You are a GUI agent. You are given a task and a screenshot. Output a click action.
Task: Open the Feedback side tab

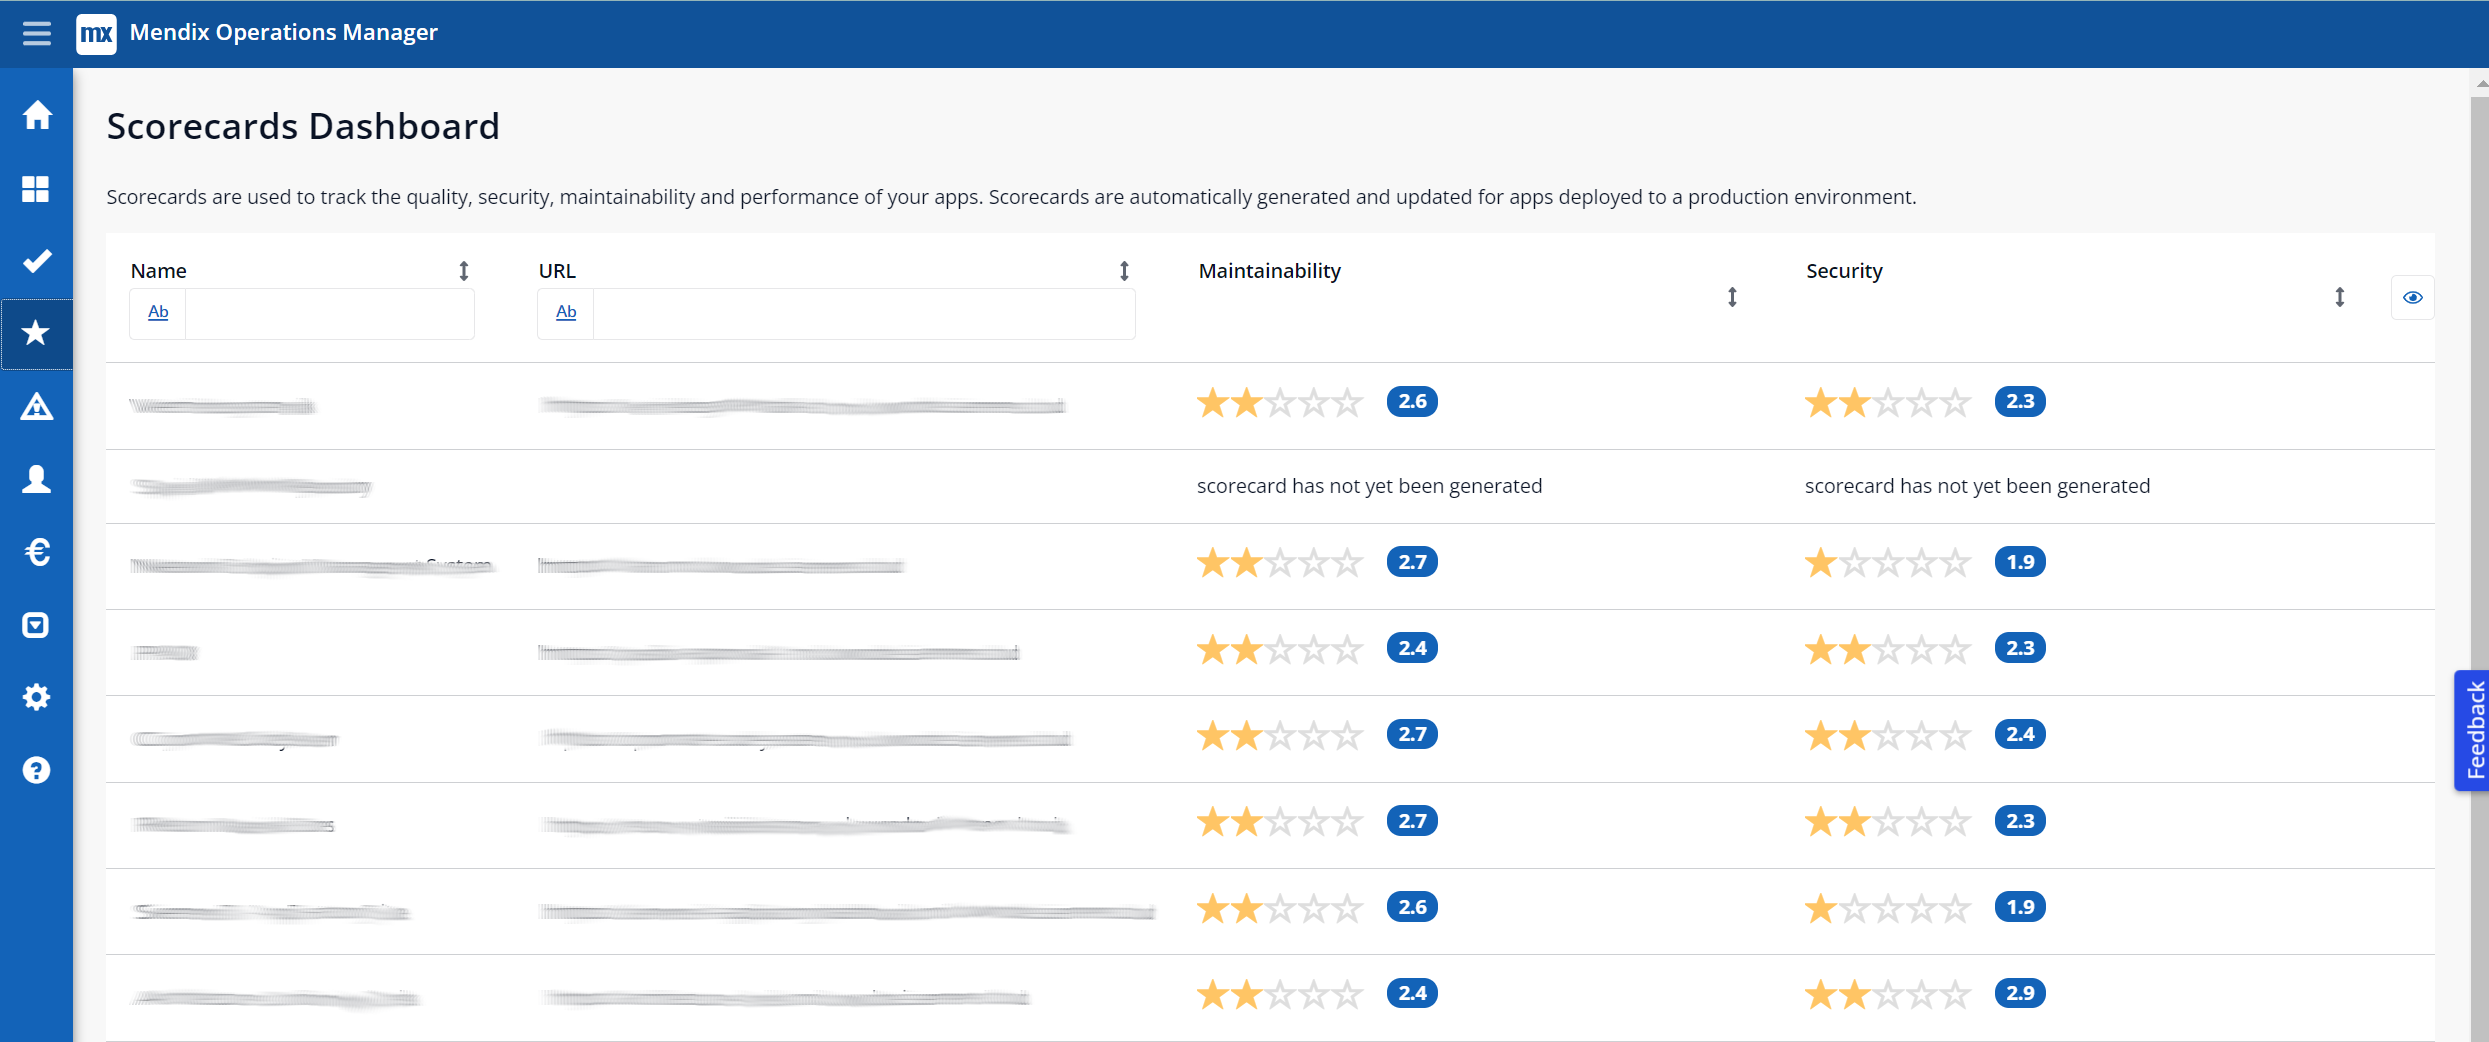(2473, 730)
